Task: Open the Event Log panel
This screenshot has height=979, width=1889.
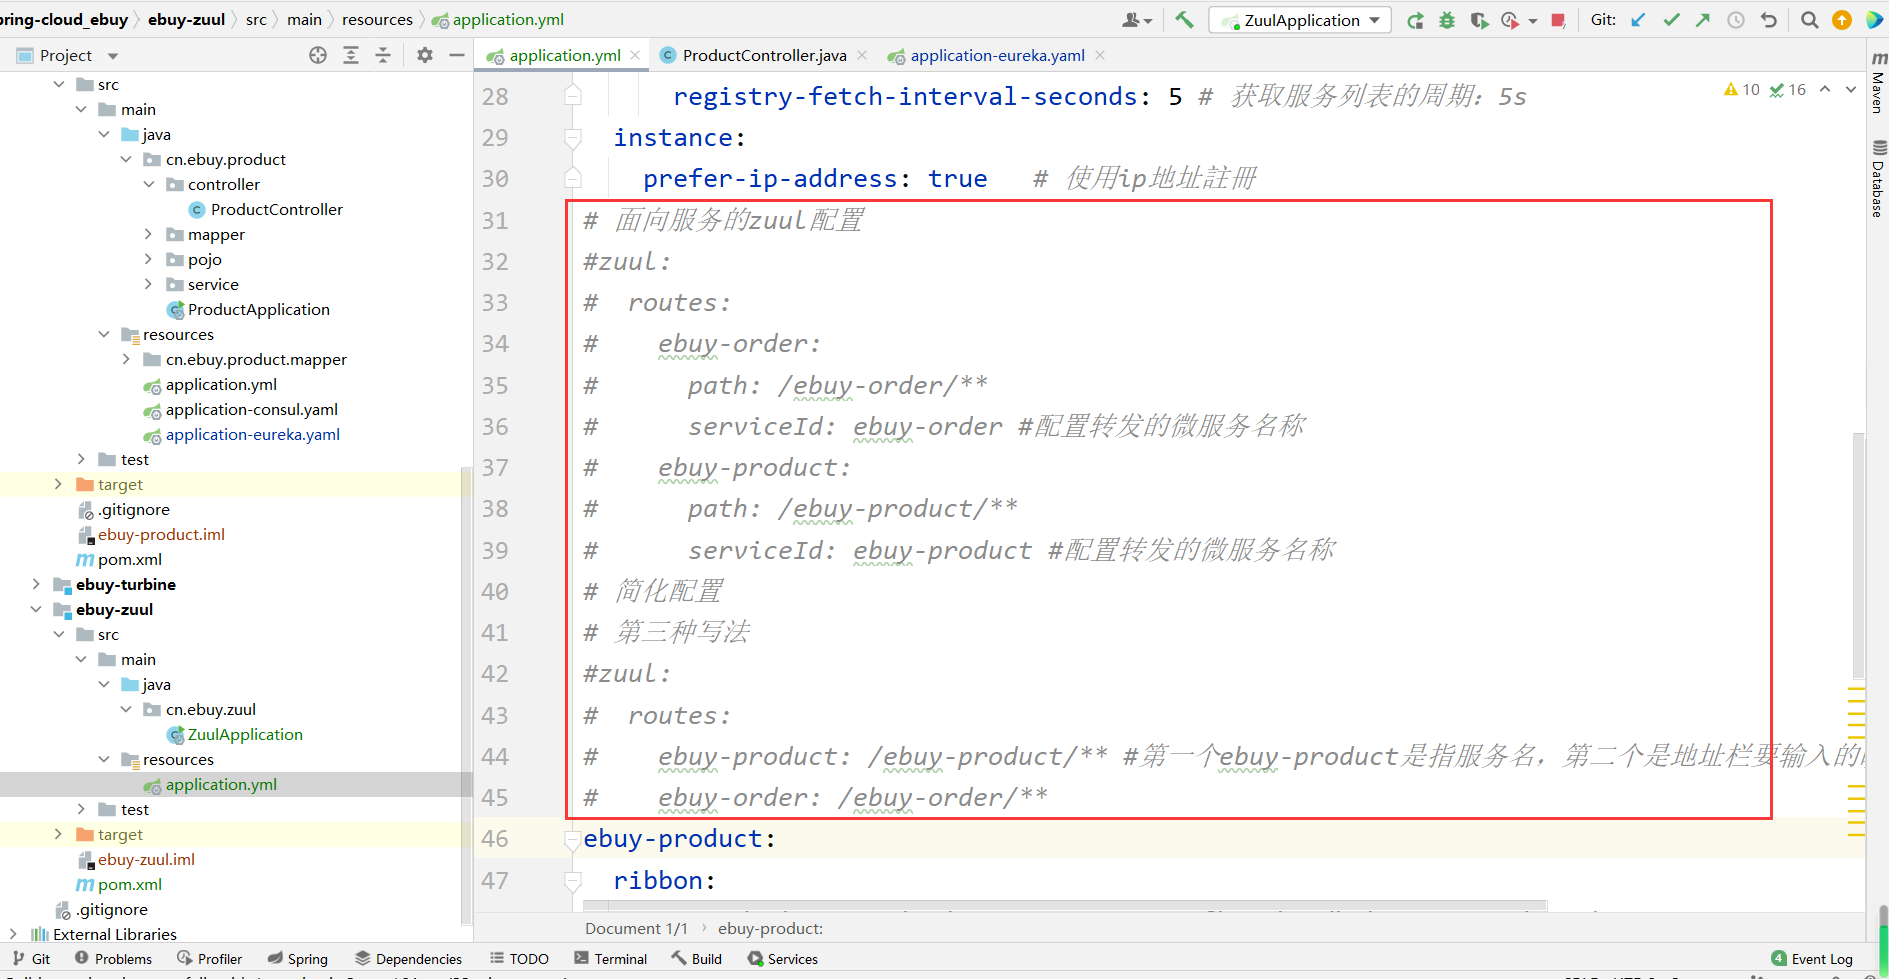Action: coord(1811,958)
